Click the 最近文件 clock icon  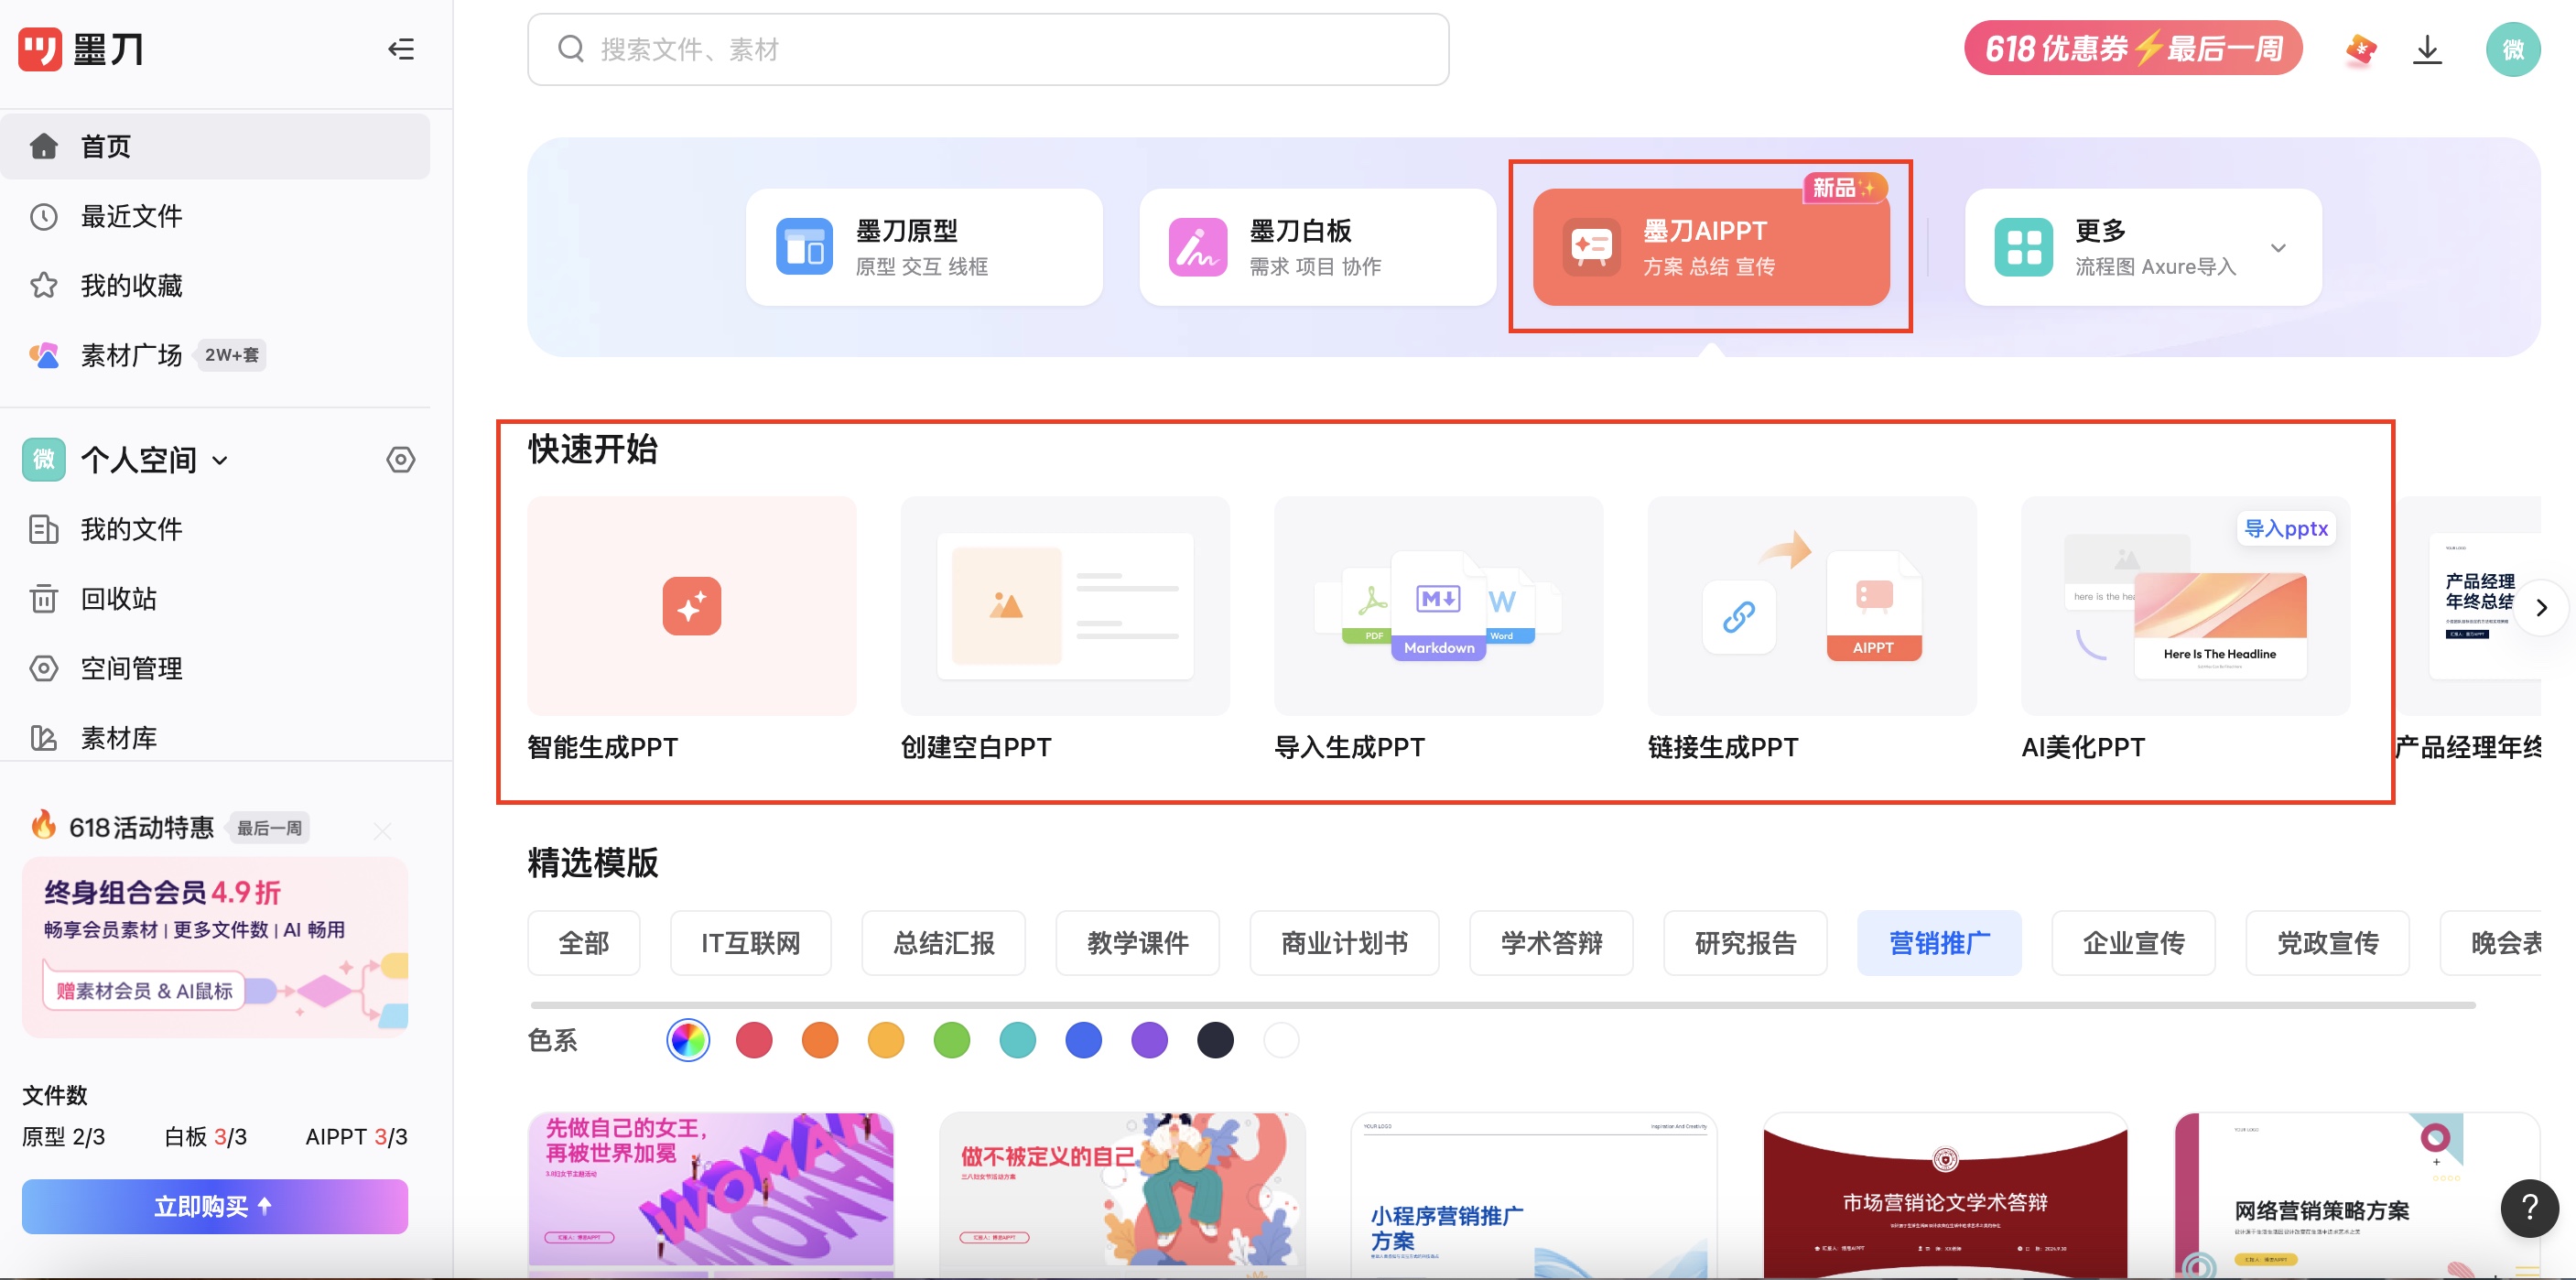[44, 216]
